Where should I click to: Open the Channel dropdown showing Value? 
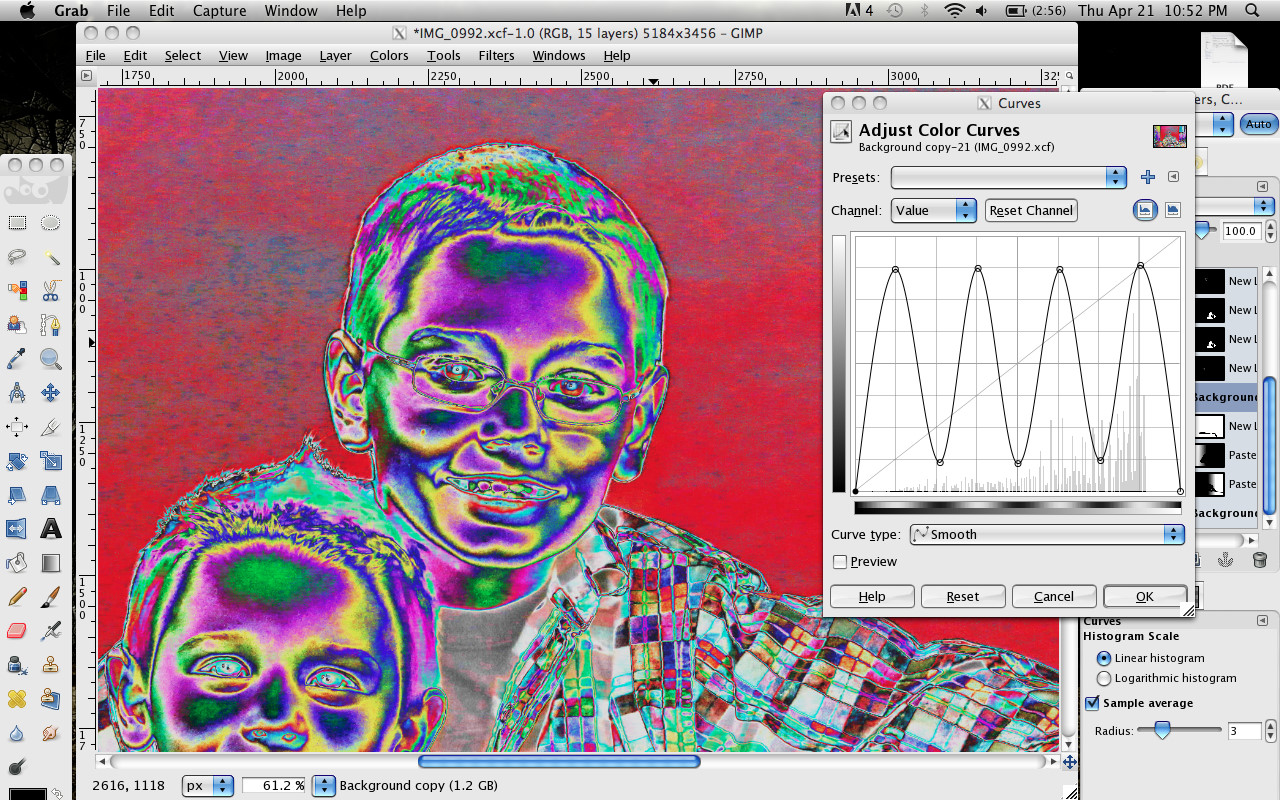[x=932, y=210]
